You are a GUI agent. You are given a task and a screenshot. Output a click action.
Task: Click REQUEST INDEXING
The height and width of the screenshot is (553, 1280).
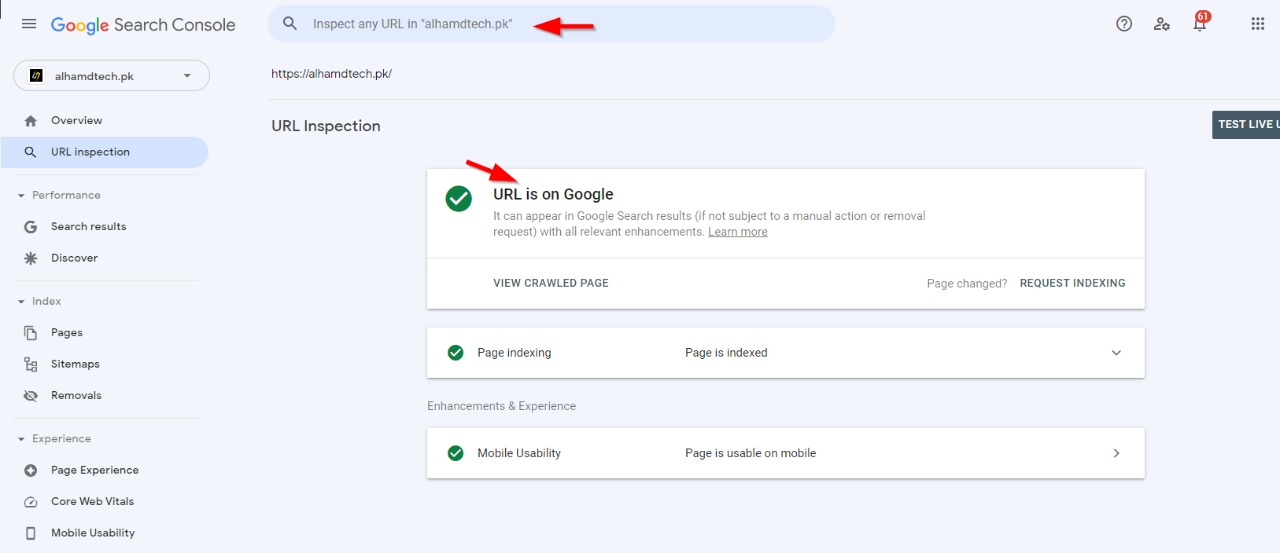point(1072,283)
